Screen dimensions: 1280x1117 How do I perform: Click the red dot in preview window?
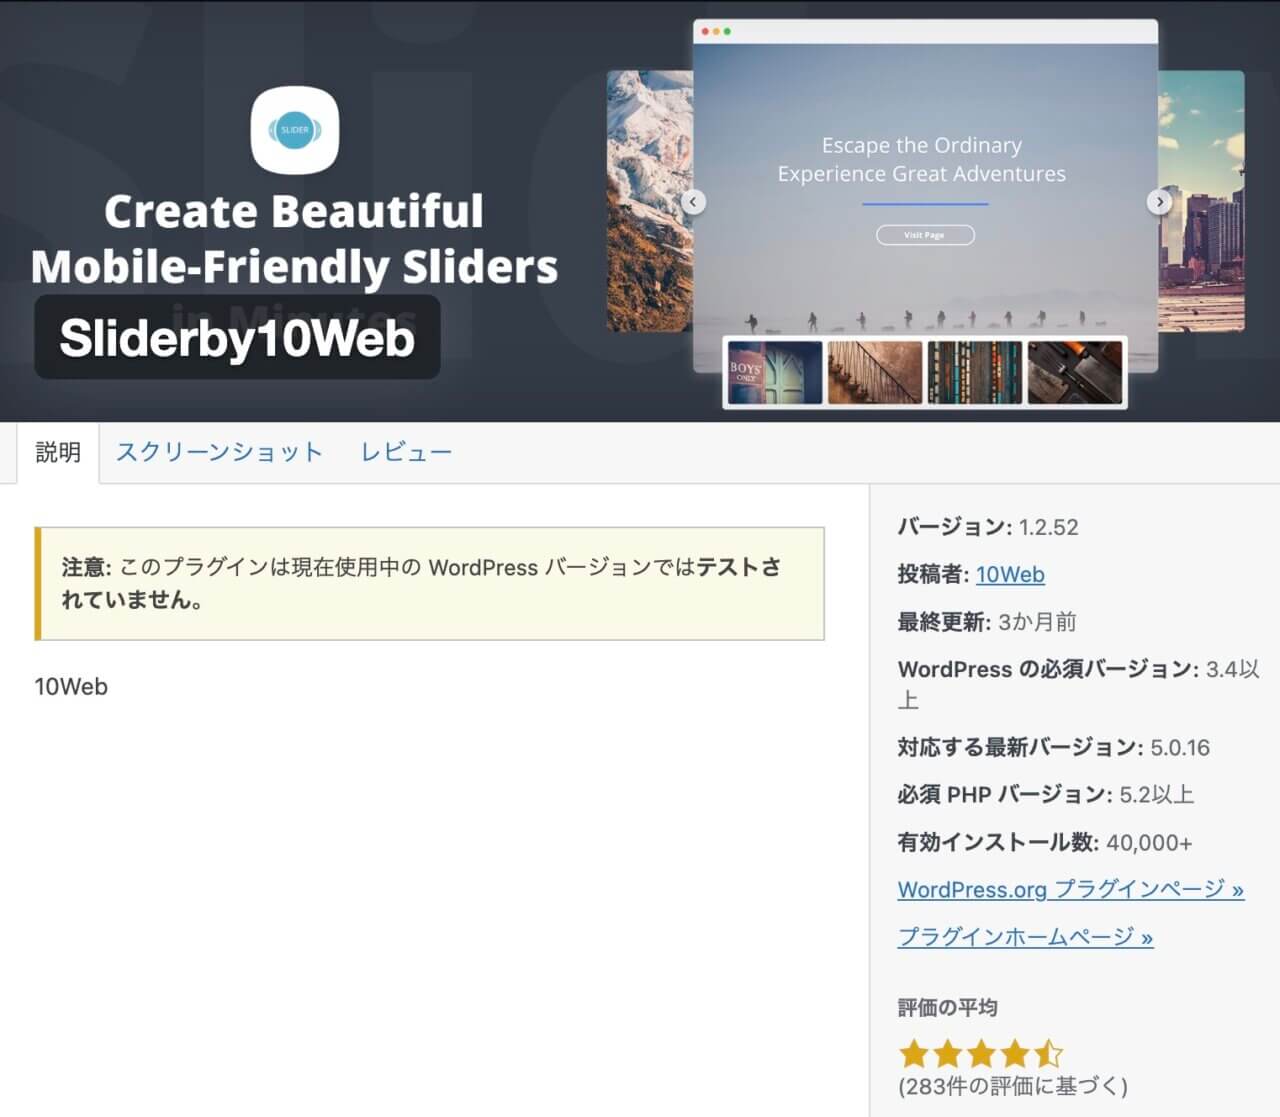(x=705, y=32)
